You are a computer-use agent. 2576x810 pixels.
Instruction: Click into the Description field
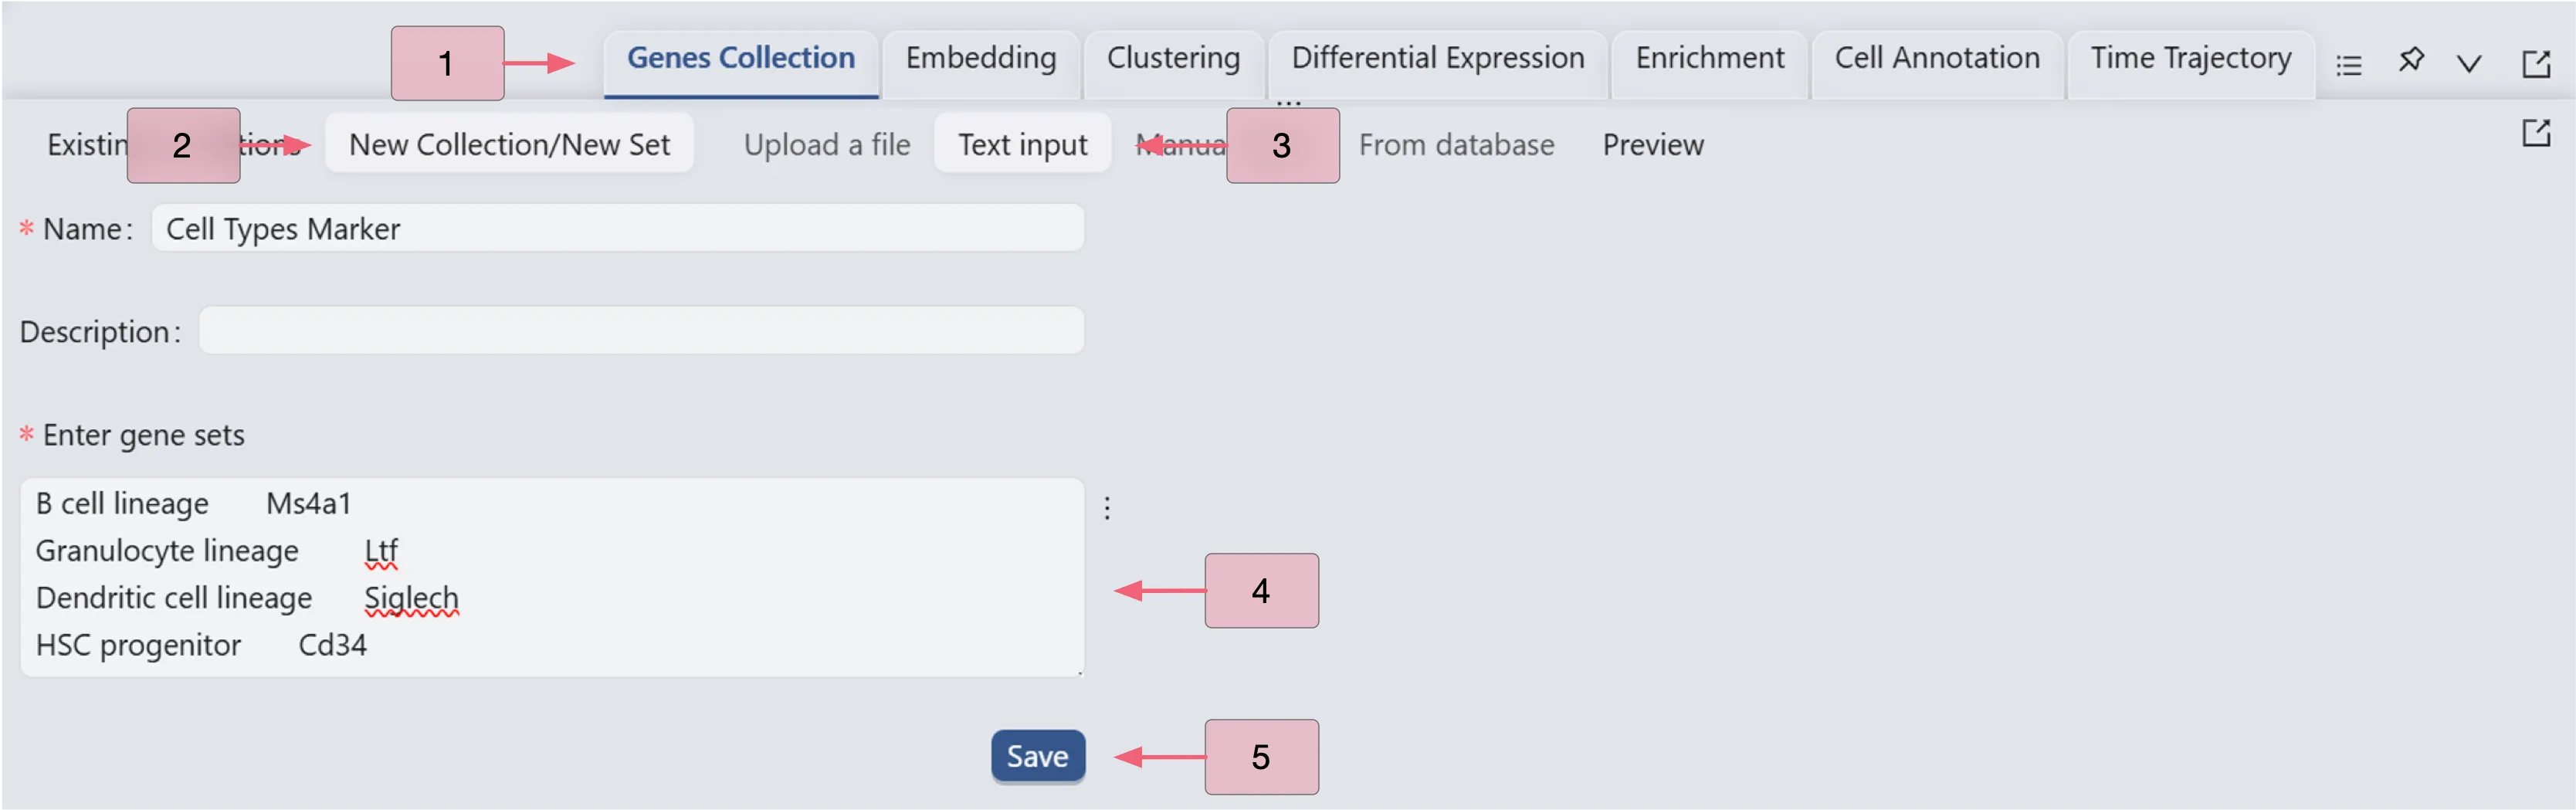click(641, 331)
